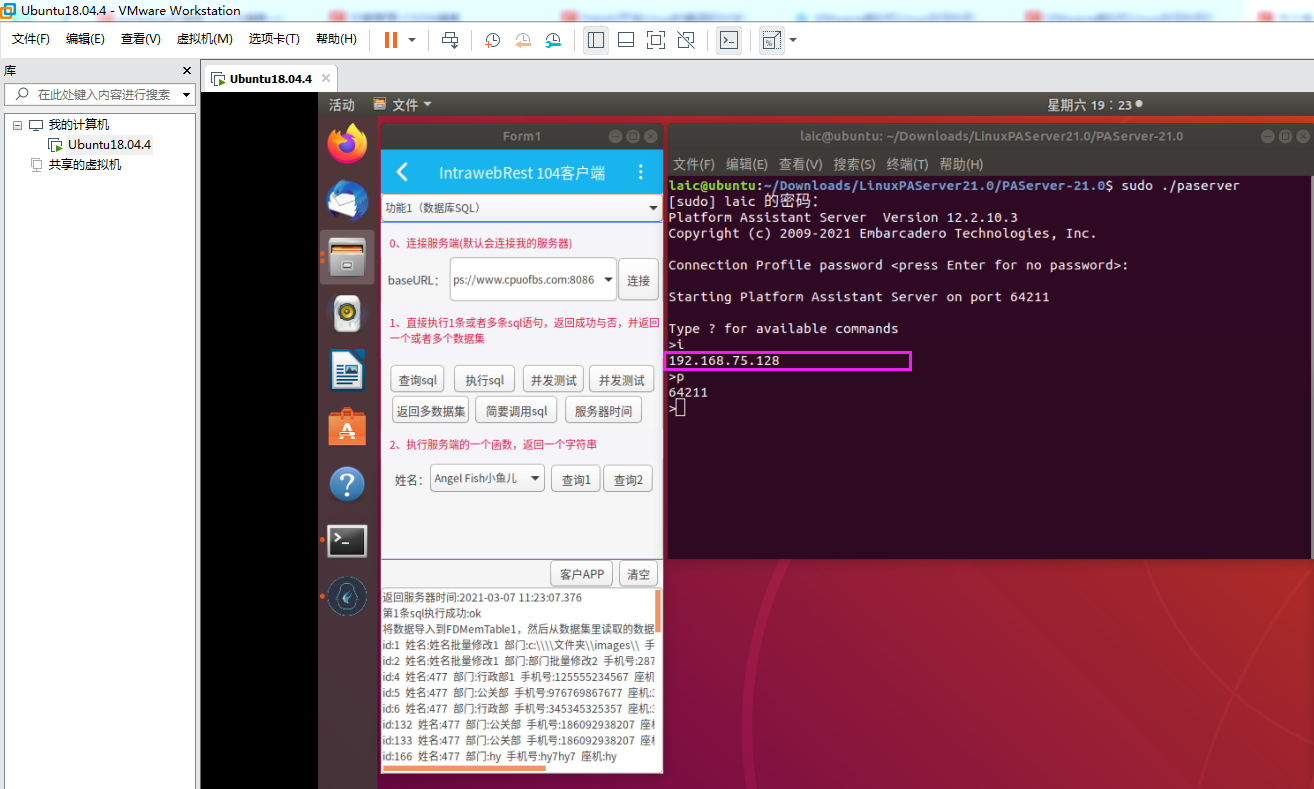Take a snapshot of this virtual machine
The width and height of the screenshot is (1314, 789).
point(492,40)
